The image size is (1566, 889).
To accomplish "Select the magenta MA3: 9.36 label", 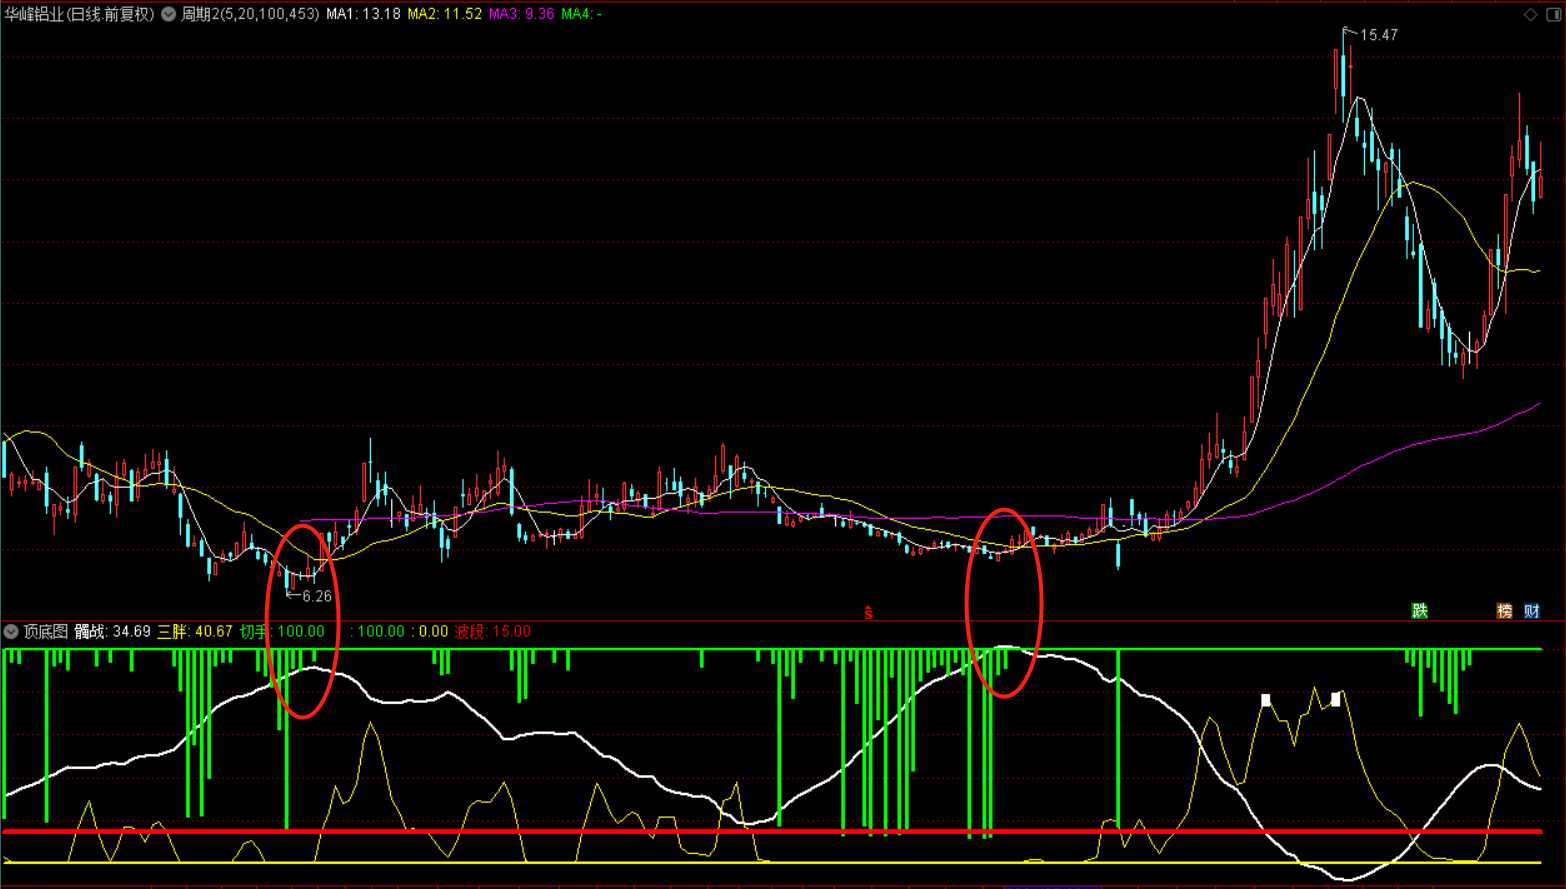I will pos(521,14).
